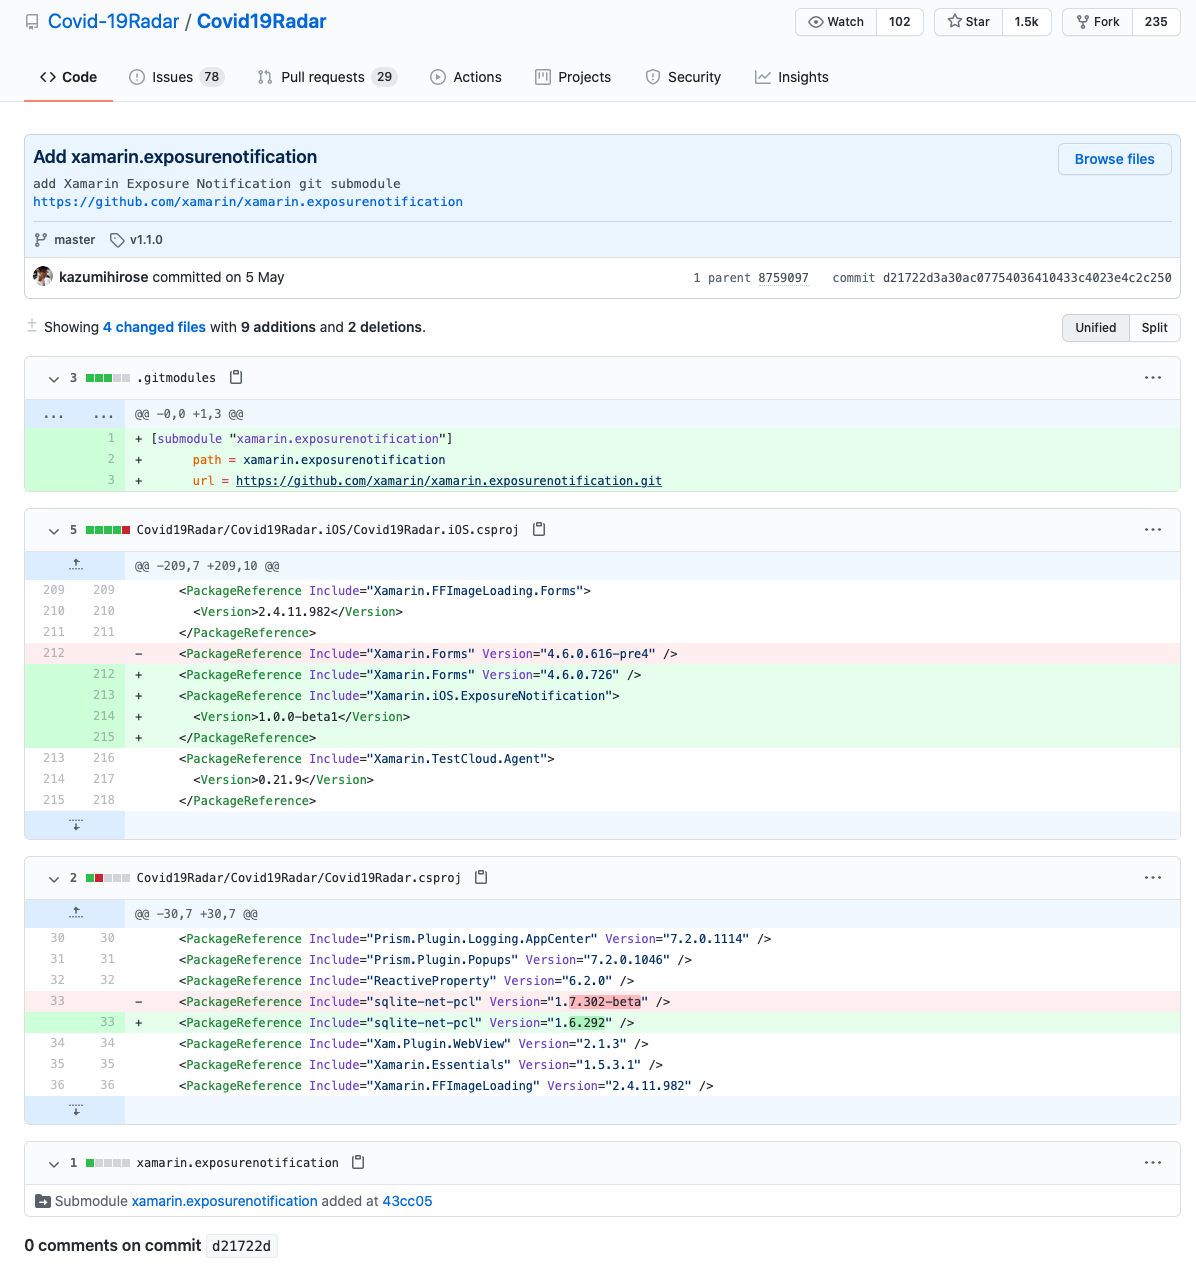Open options menu for Covid19Radar.iOS.csproj
Screen dimensions: 1196x1265
(x=1153, y=530)
